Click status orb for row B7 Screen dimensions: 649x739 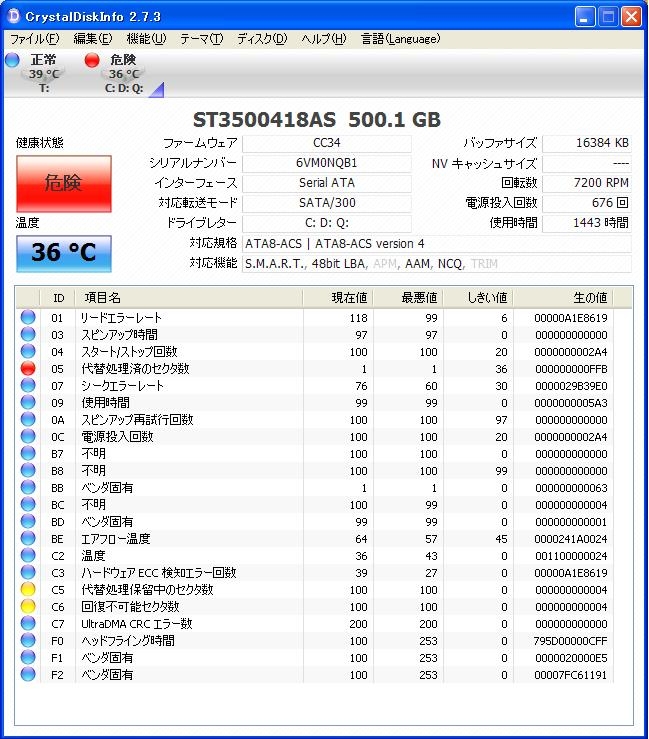coord(28,453)
